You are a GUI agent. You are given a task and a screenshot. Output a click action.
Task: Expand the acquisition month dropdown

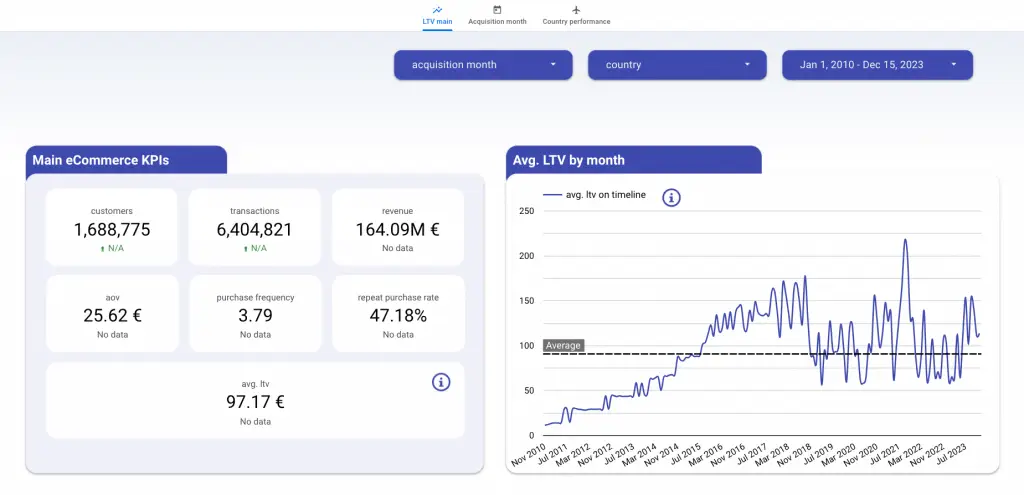[483, 65]
